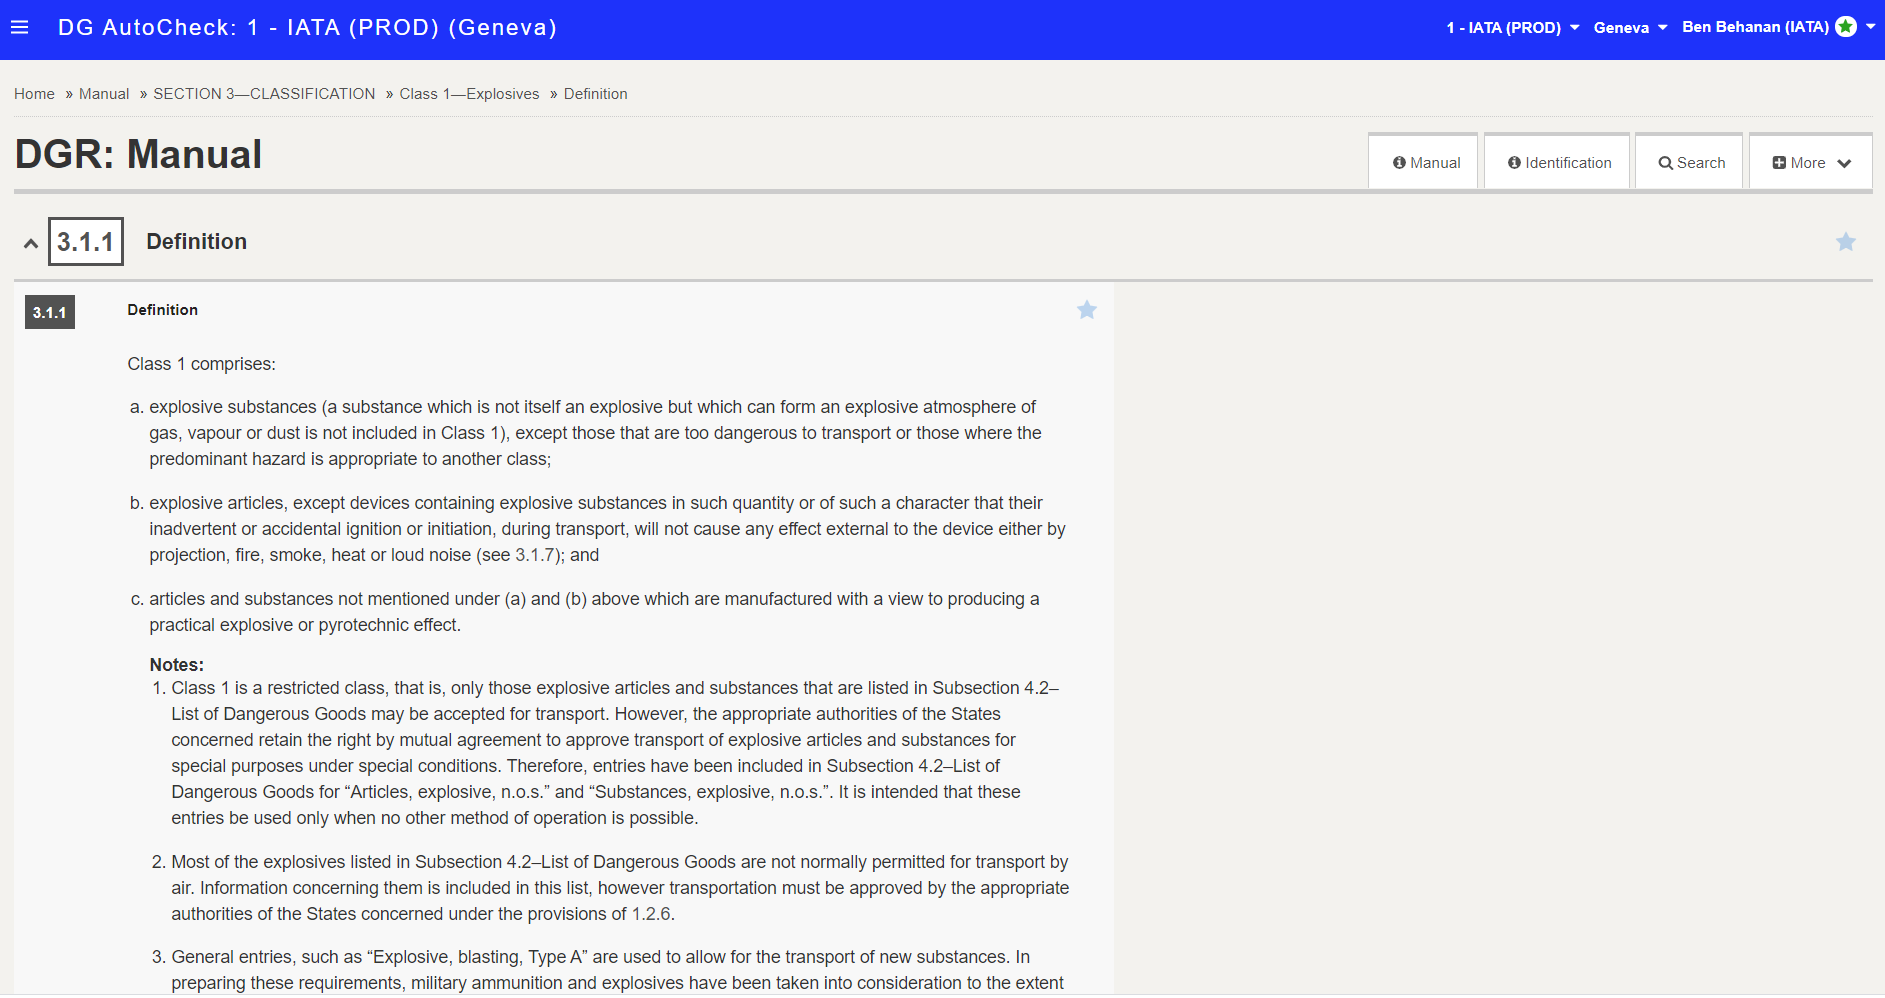Open SECTION 3—CLASSIFICATION breadcrumb link
Viewport: 1885px width, 998px height.
point(264,94)
